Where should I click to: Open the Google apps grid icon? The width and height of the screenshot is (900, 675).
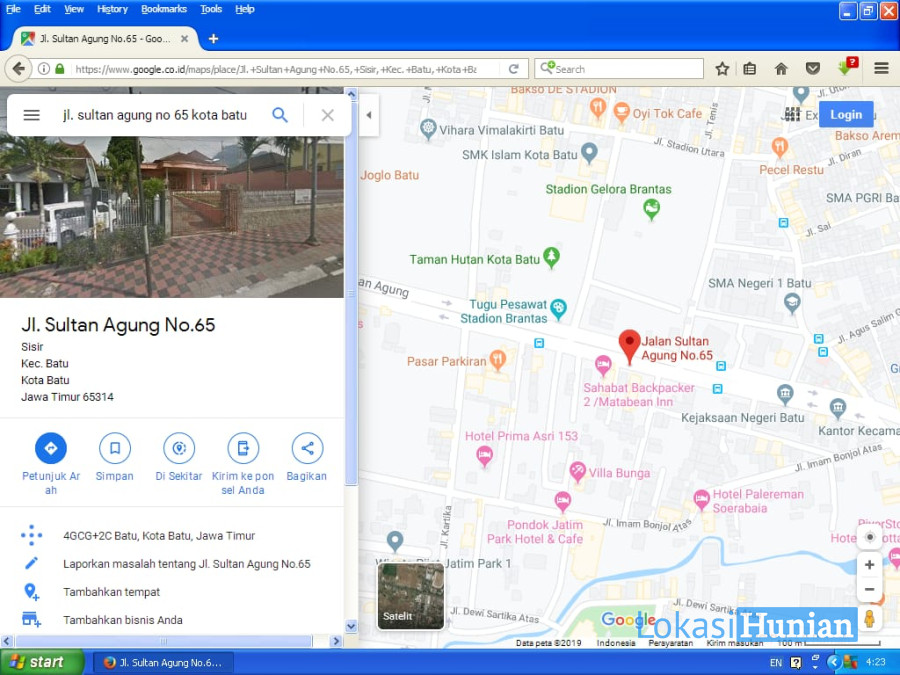(792, 114)
